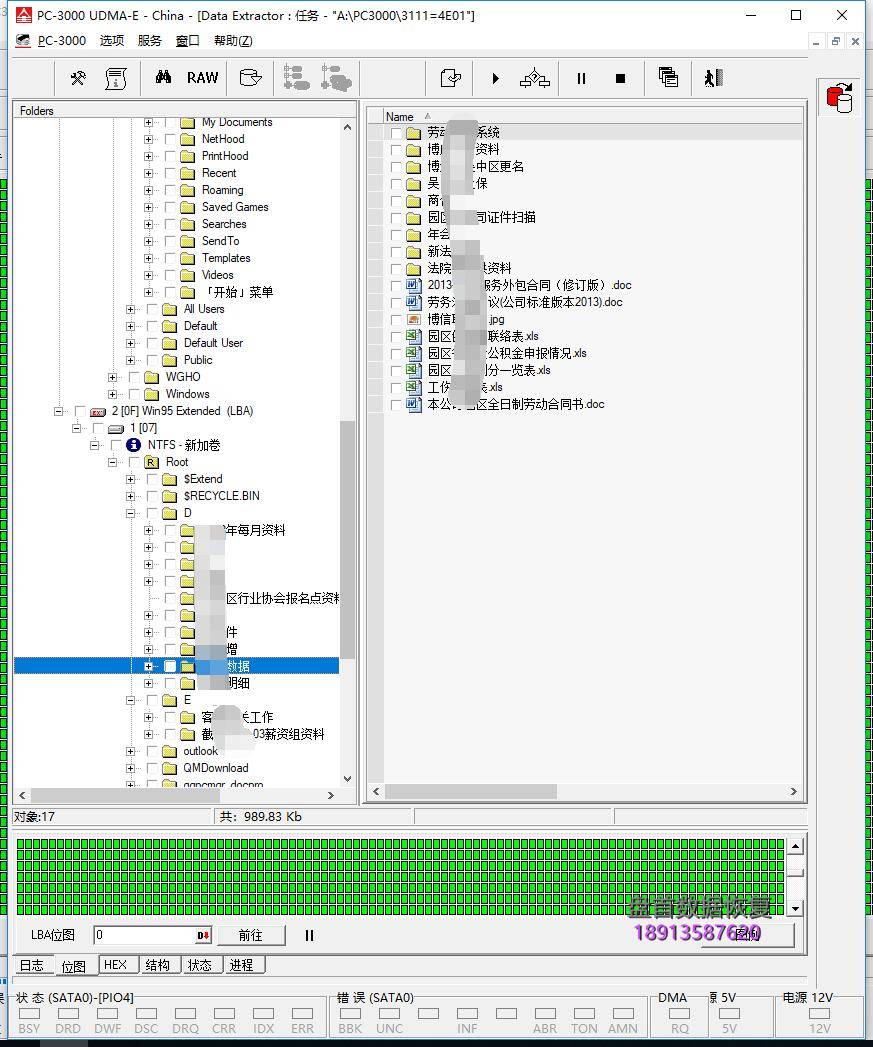
Task: Open the binoculars search tool
Action: pyautogui.click(x=164, y=77)
